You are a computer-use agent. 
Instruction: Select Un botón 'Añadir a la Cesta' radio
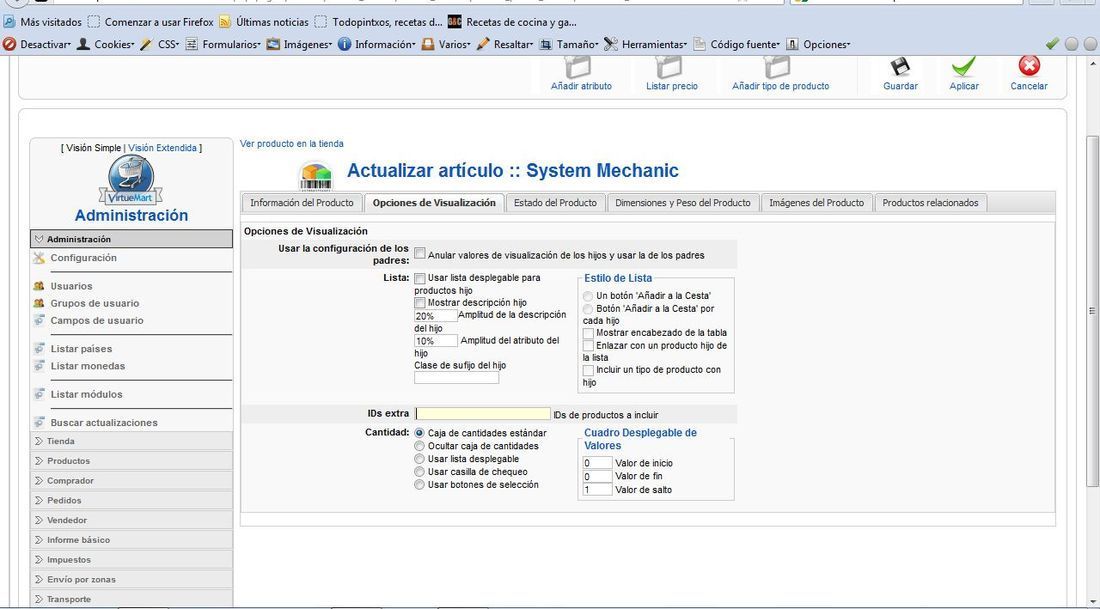point(588,296)
